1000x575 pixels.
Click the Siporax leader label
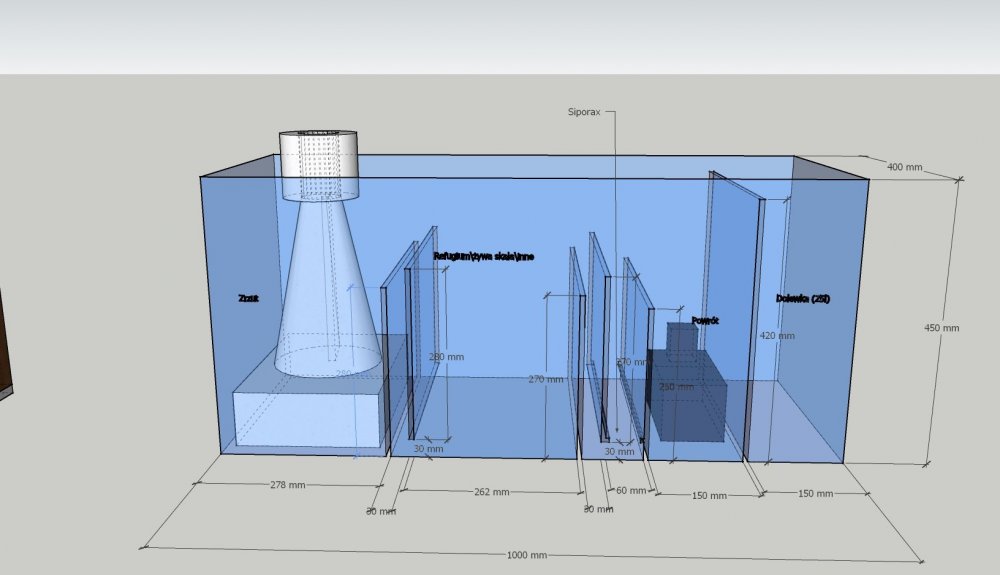[586, 113]
